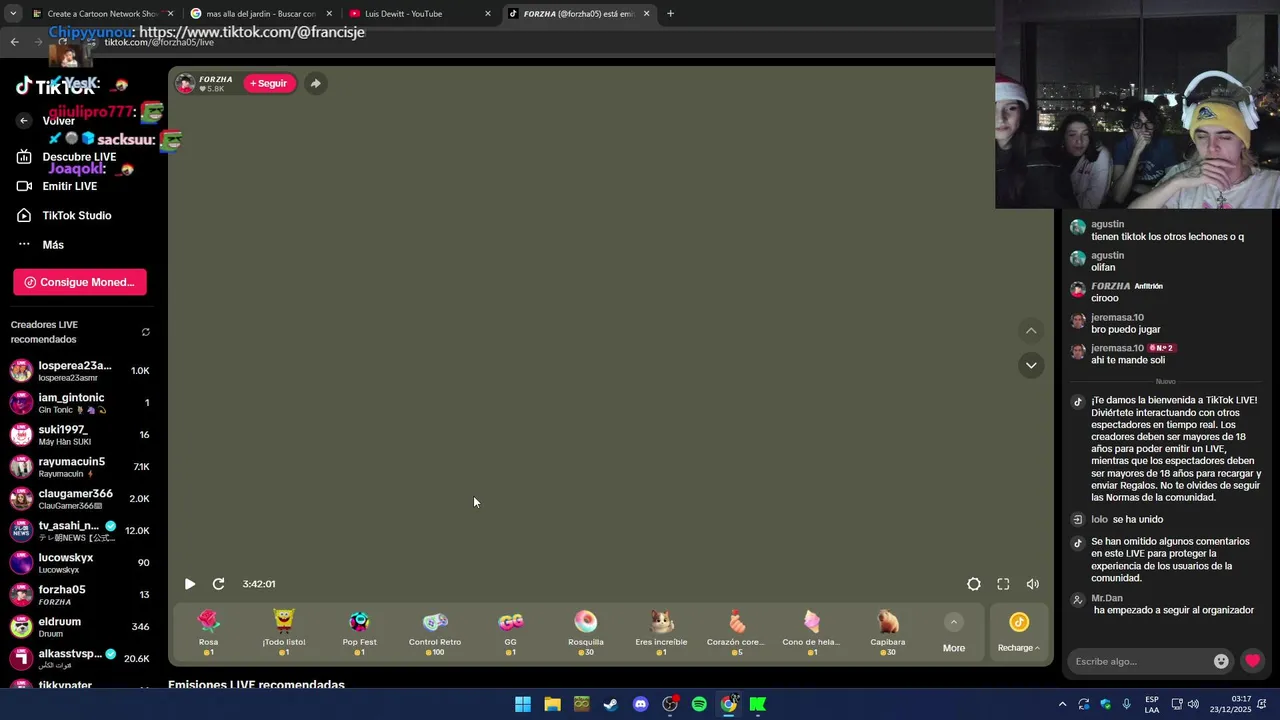Send the Control Retro gift
Viewport: 1280px width, 720px height.
pyautogui.click(x=435, y=632)
